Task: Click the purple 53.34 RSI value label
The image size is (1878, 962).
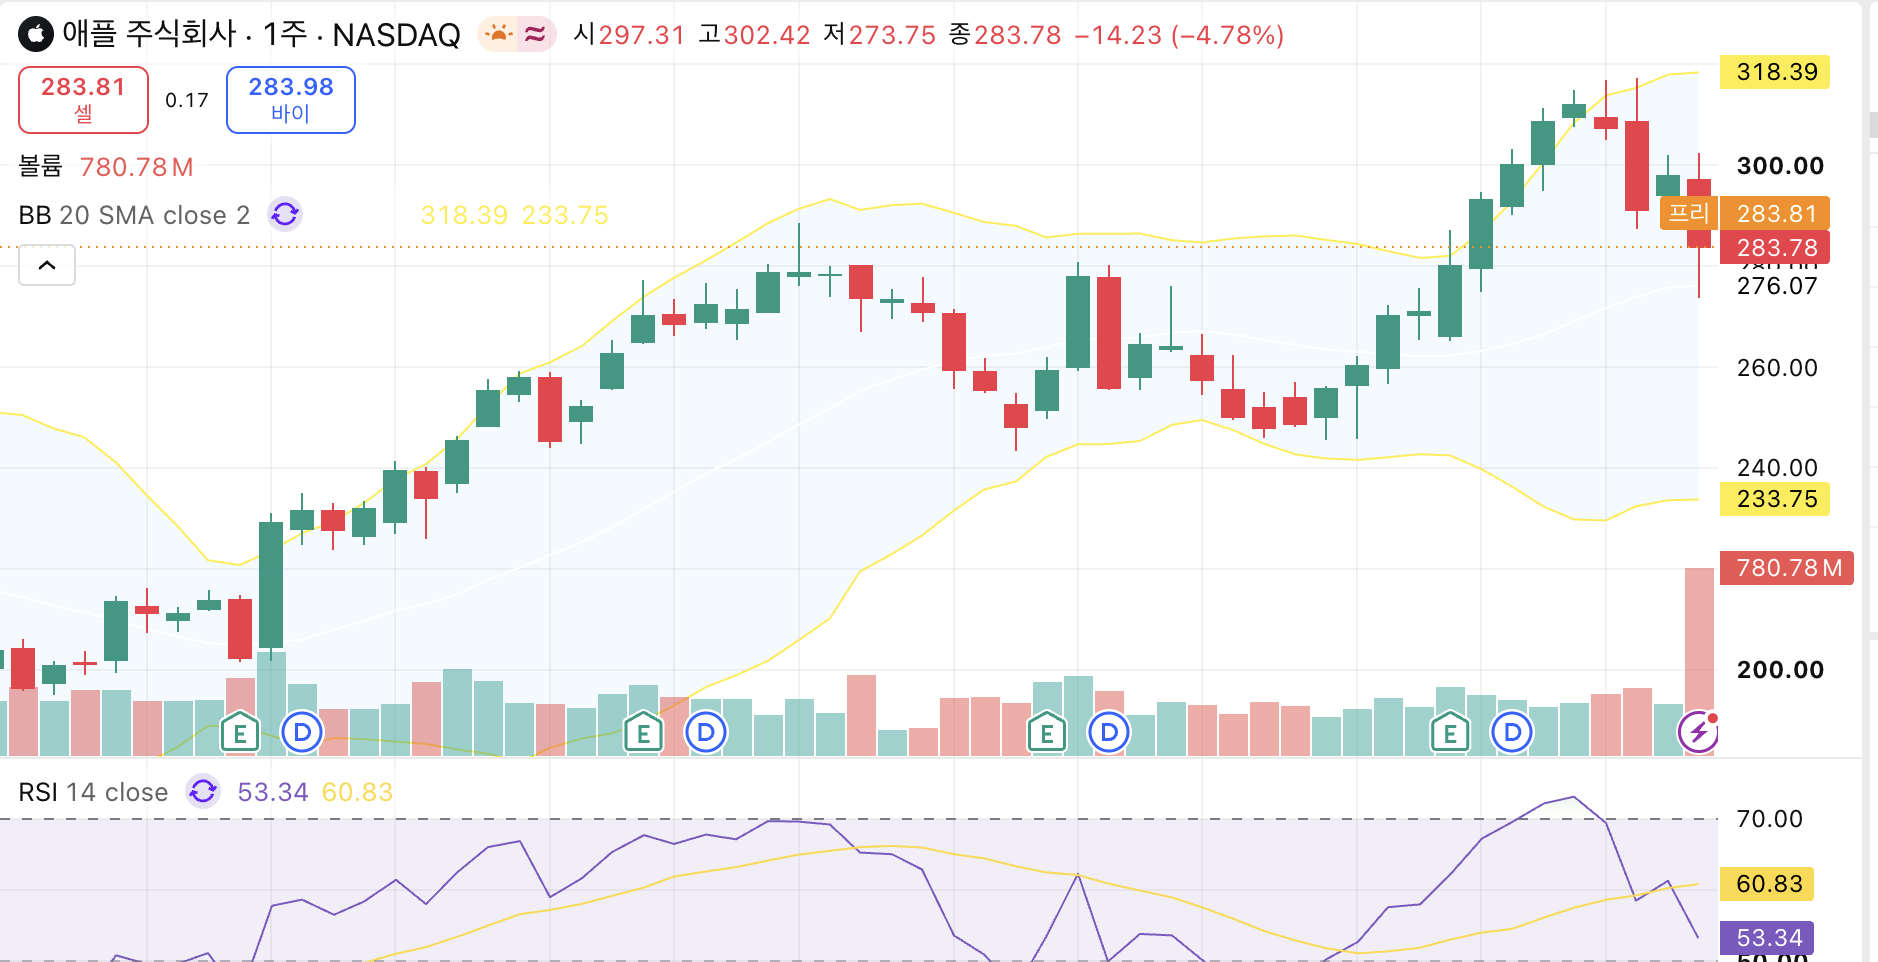Action: pyautogui.click(x=1768, y=938)
